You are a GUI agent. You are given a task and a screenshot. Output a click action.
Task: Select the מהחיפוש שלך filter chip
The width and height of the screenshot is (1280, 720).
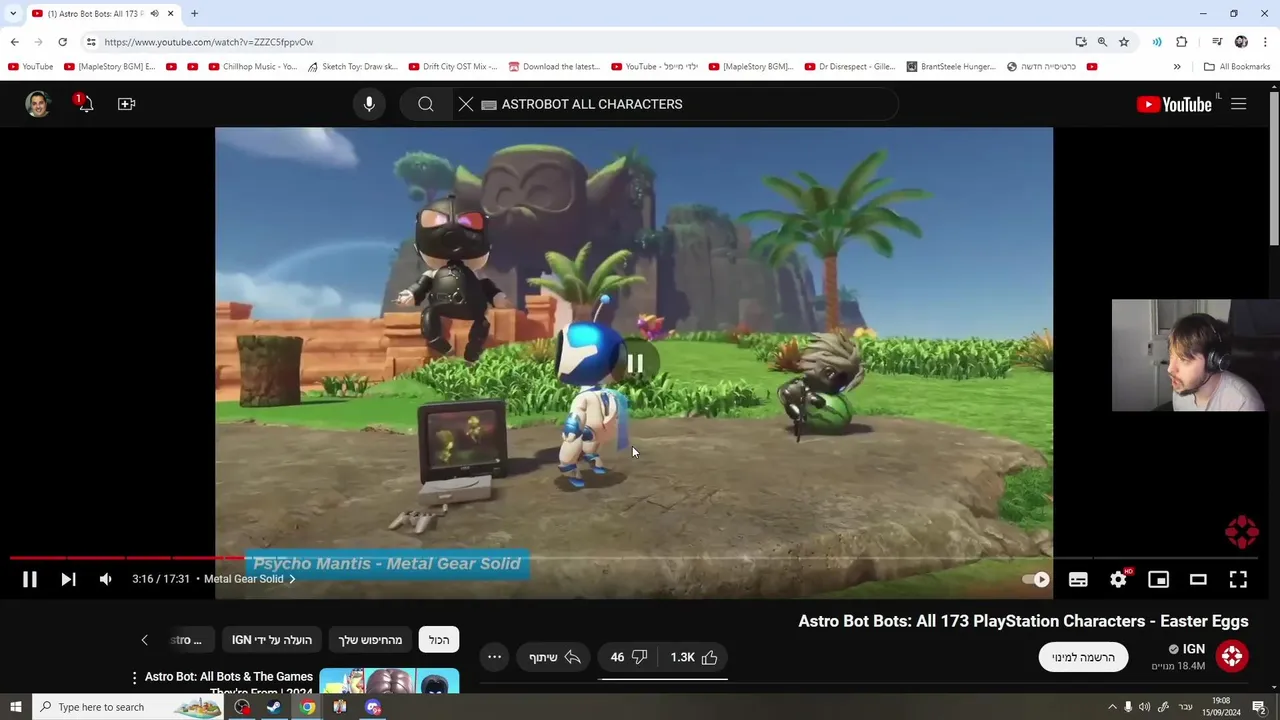[x=370, y=640]
